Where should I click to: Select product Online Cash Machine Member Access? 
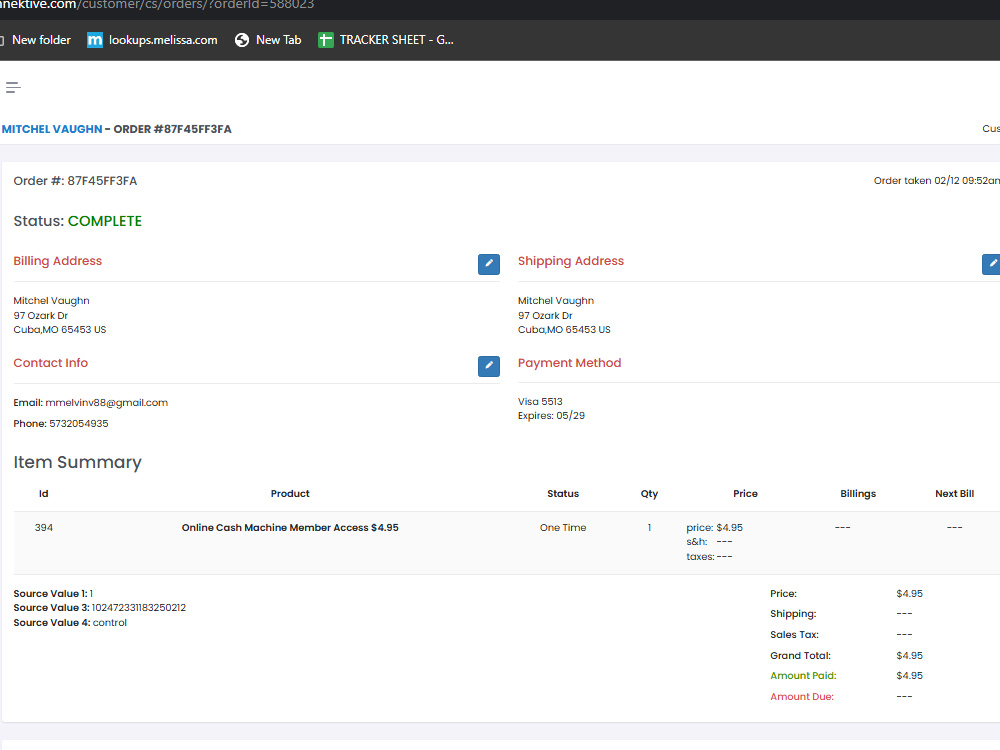coord(290,527)
